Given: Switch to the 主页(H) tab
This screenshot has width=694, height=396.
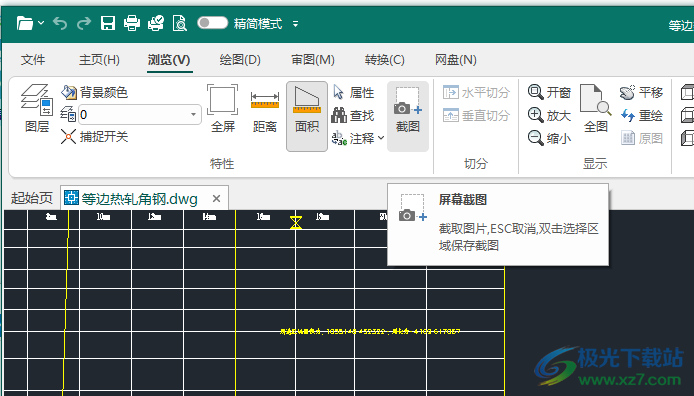Looking at the screenshot, I should 99,60.
